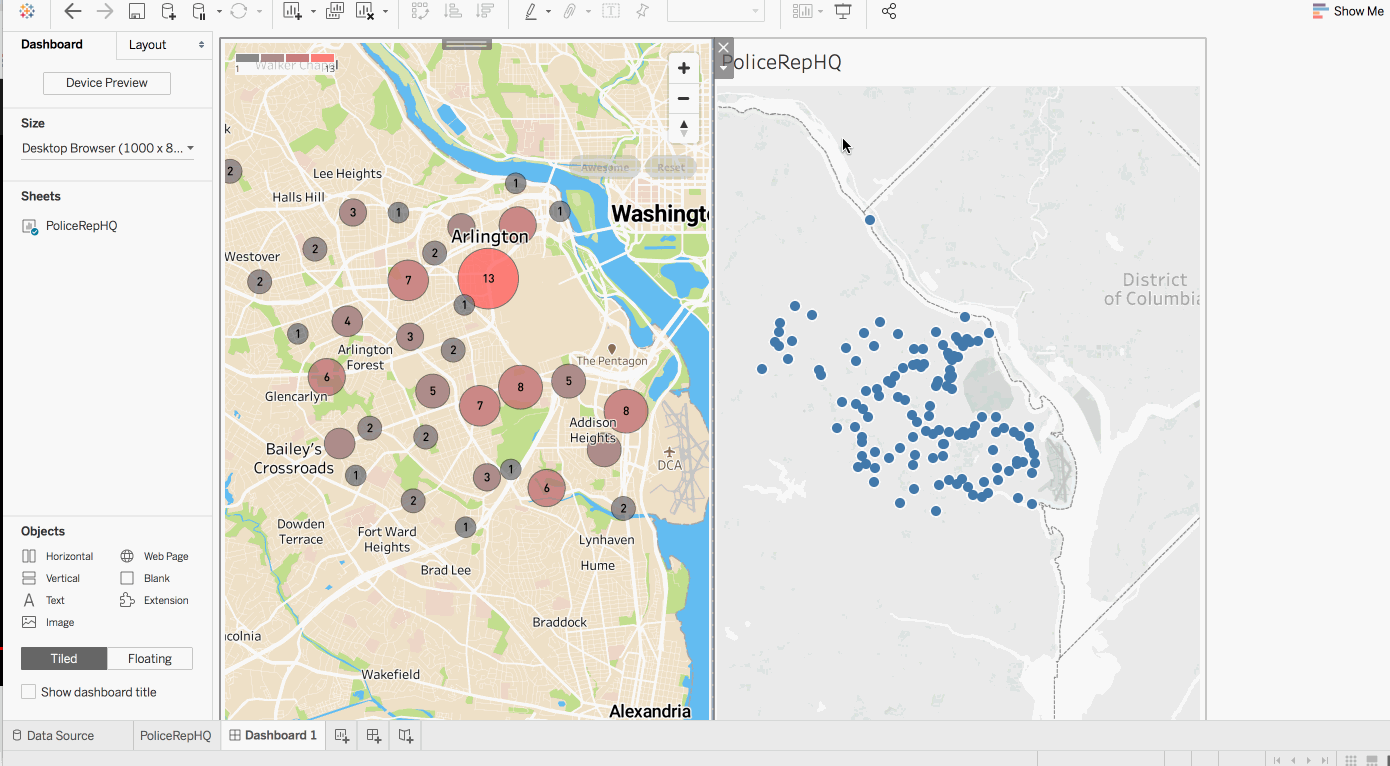This screenshot has width=1390, height=766.
Task: Select the Image object
Action: tap(48, 622)
